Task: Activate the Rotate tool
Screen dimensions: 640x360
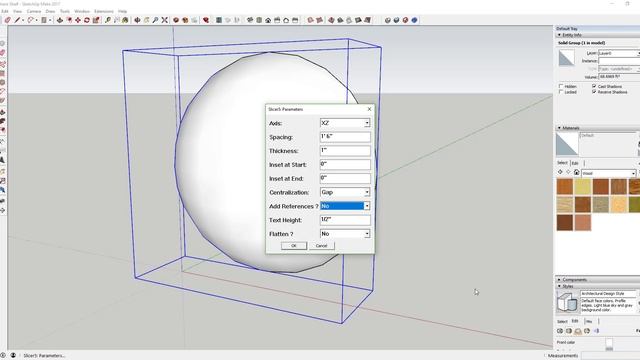Action: click(x=87, y=20)
